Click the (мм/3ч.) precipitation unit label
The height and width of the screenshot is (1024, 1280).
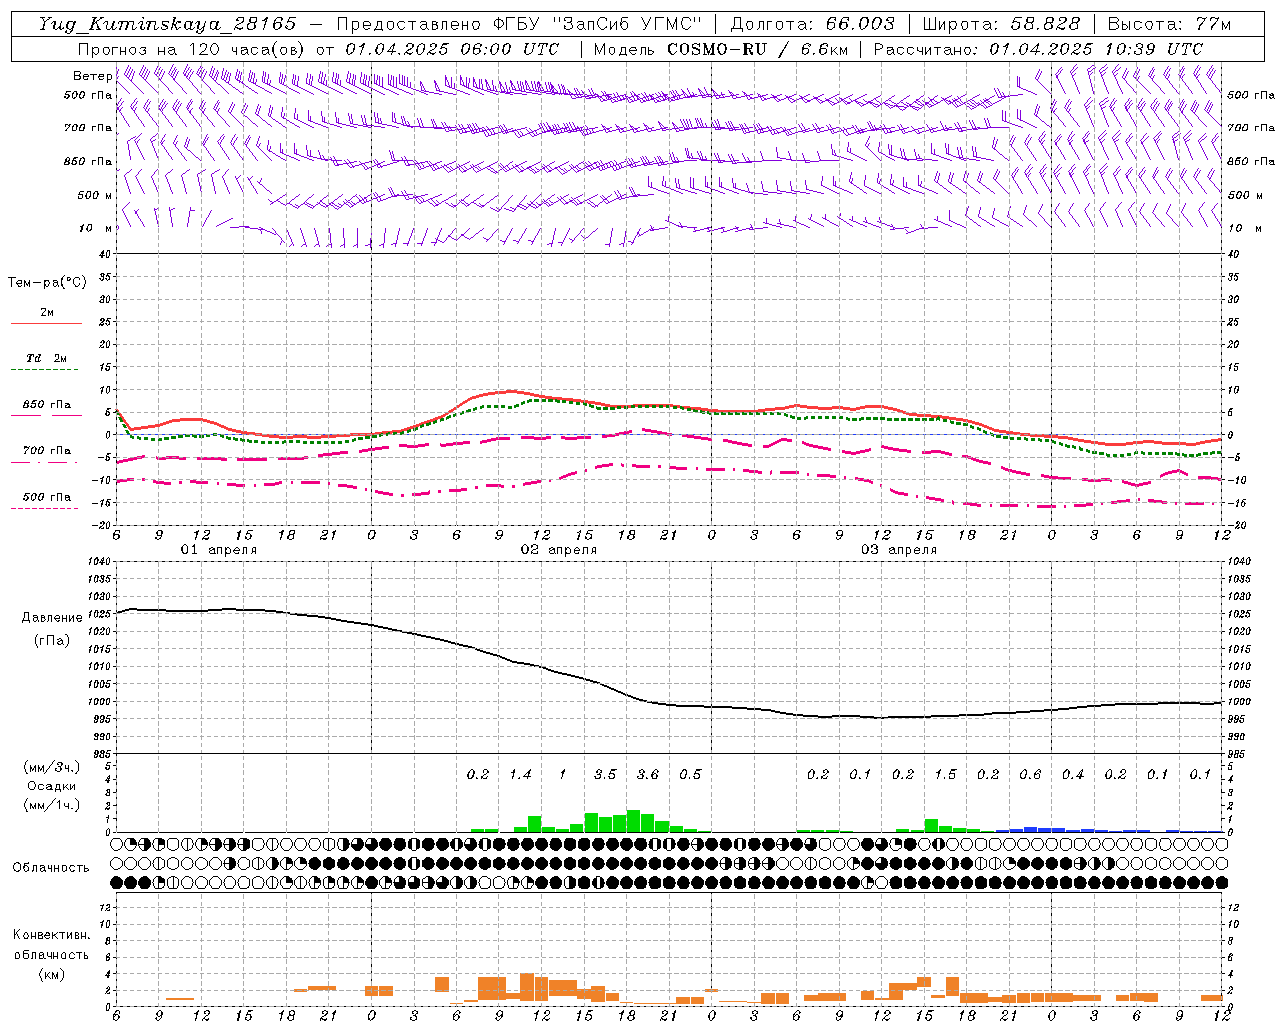coord(51,767)
